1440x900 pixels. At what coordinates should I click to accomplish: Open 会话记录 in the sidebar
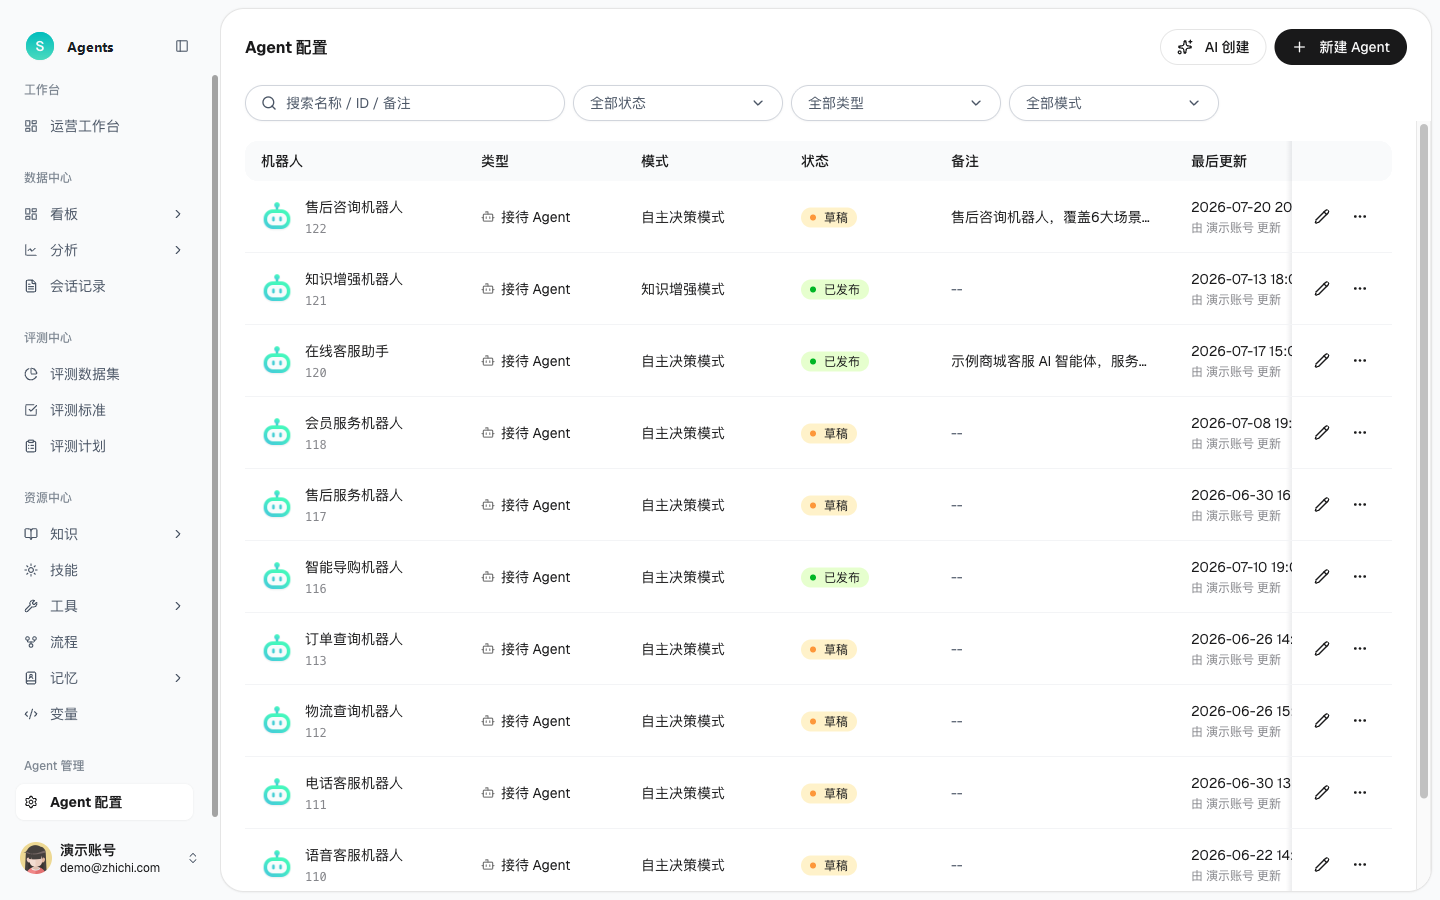pos(105,286)
